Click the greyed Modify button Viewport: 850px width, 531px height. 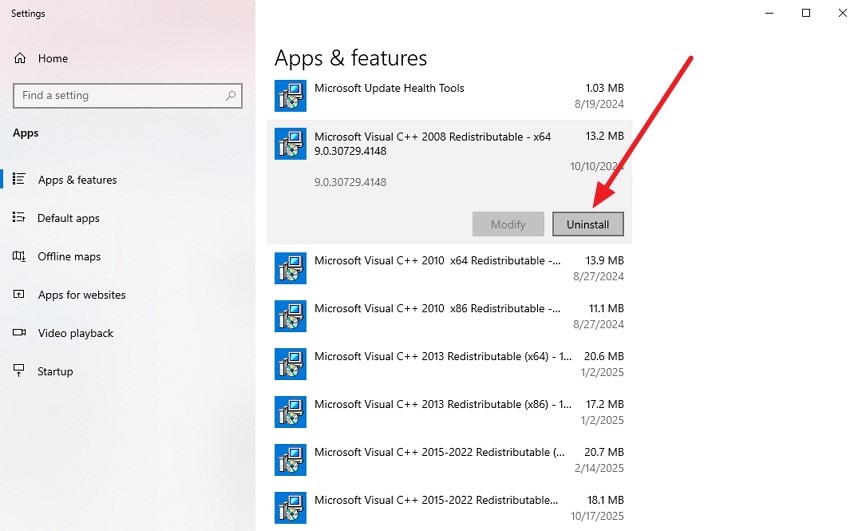508,224
